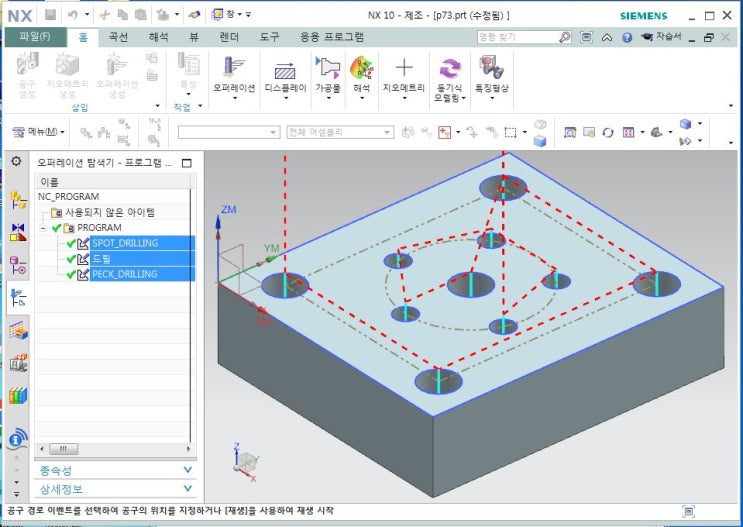This screenshot has width=743, height=527.
Task: Click the 디스플레이 (Display) ribbon icon
Action: coord(285,72)
